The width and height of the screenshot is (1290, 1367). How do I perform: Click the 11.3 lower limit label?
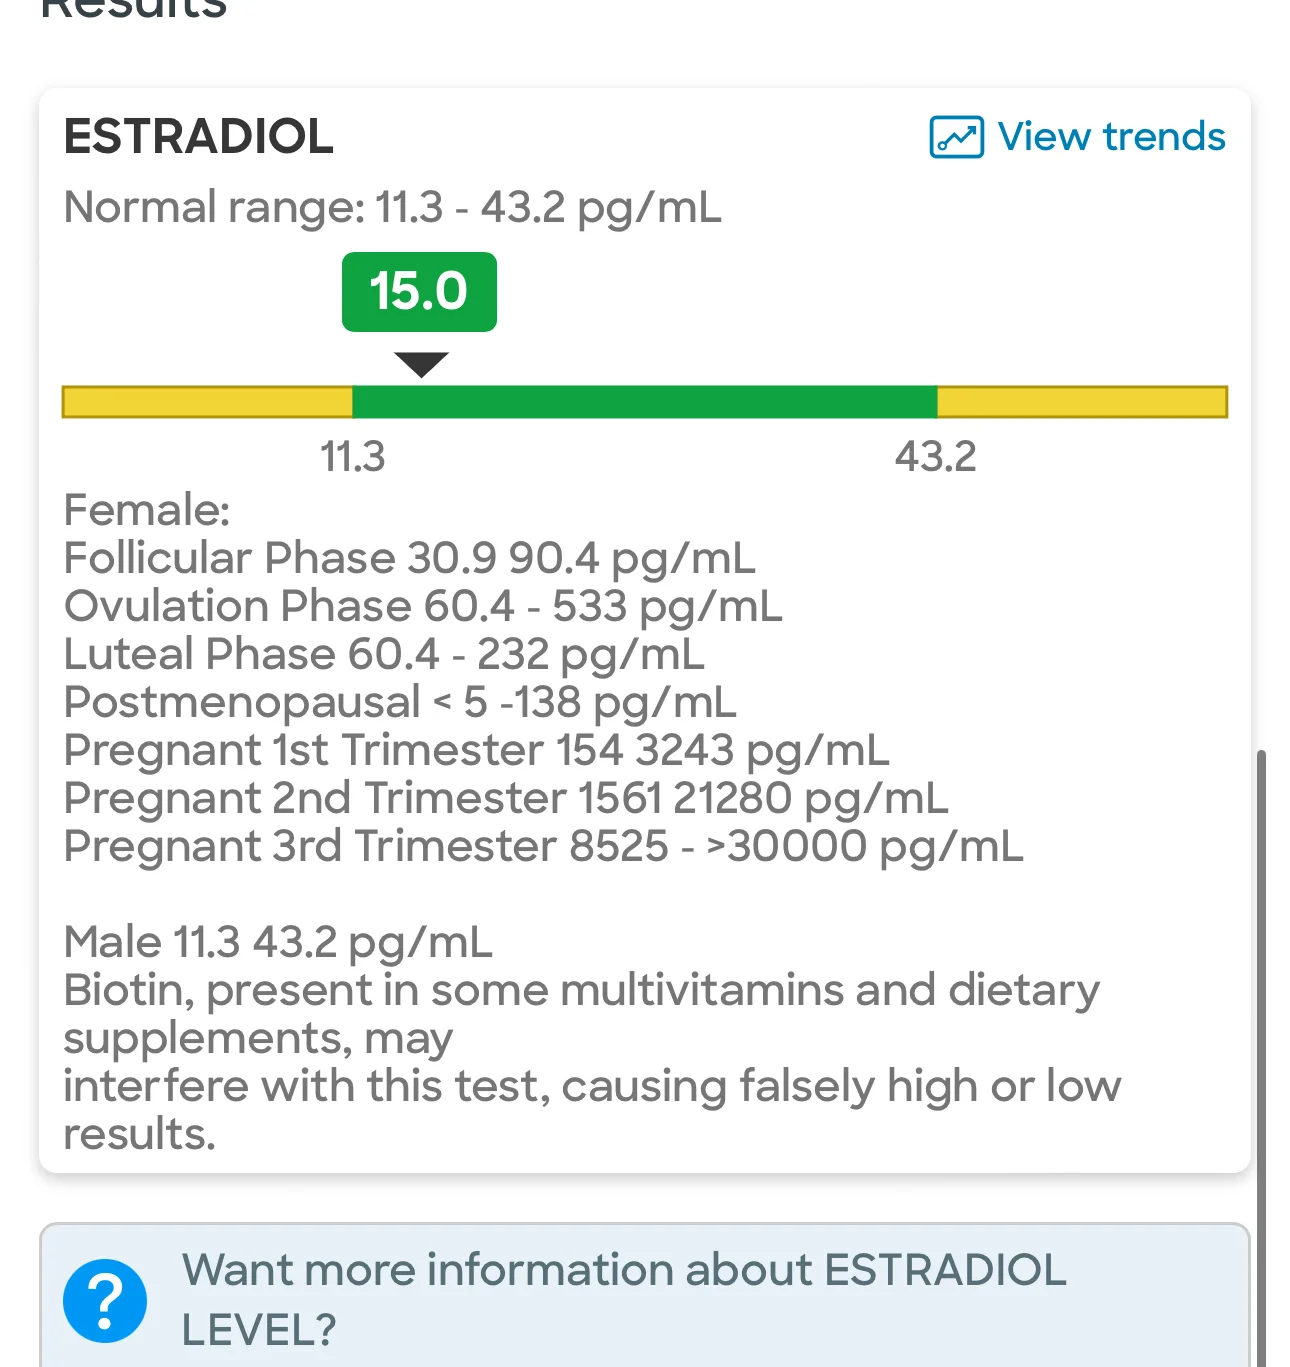[352, 457]
